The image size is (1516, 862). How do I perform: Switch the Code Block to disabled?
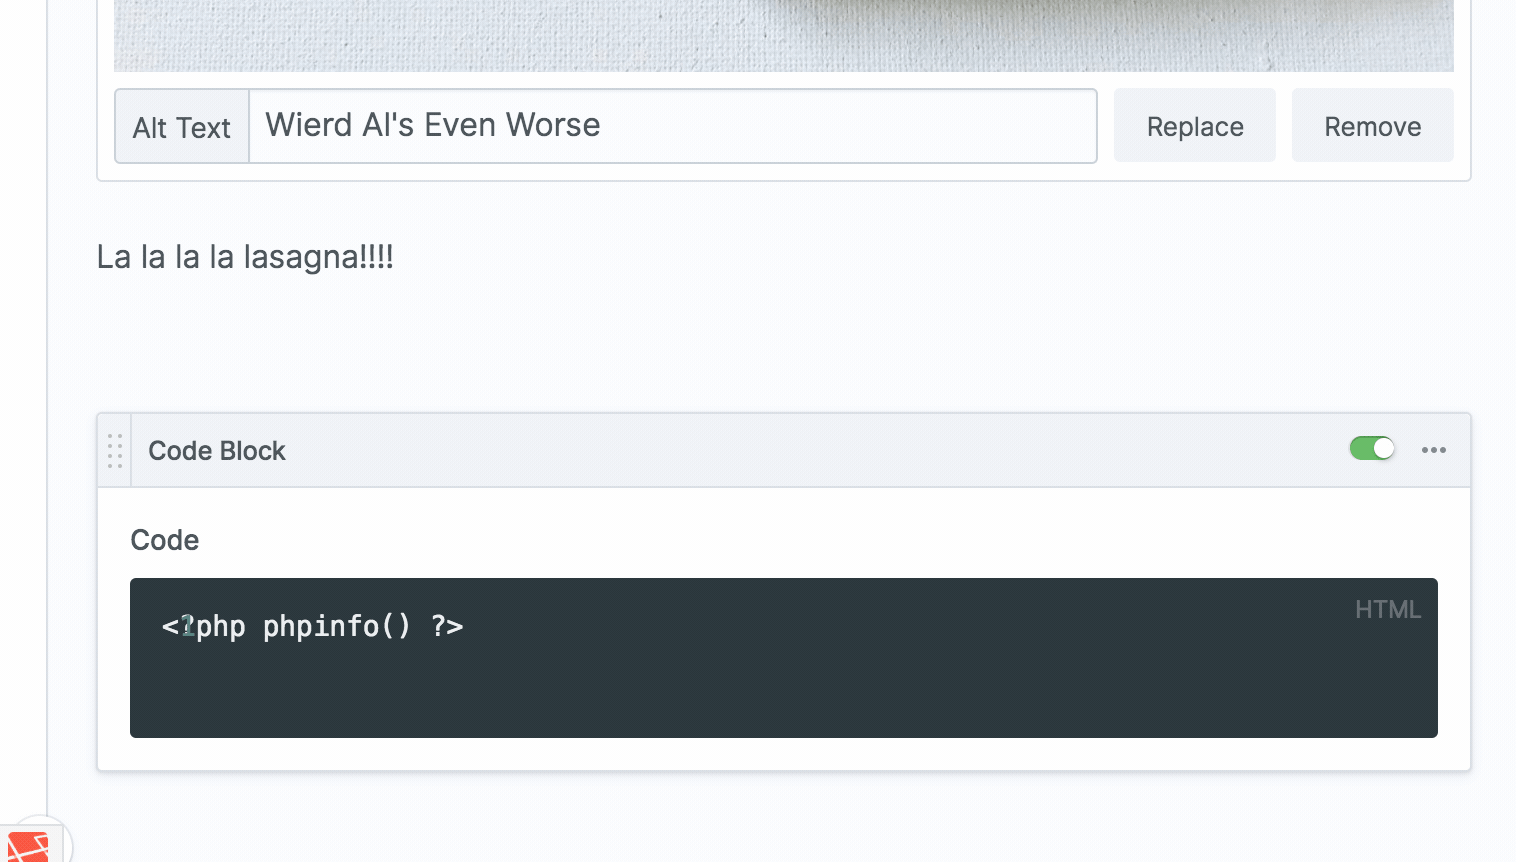[1371, 448]
